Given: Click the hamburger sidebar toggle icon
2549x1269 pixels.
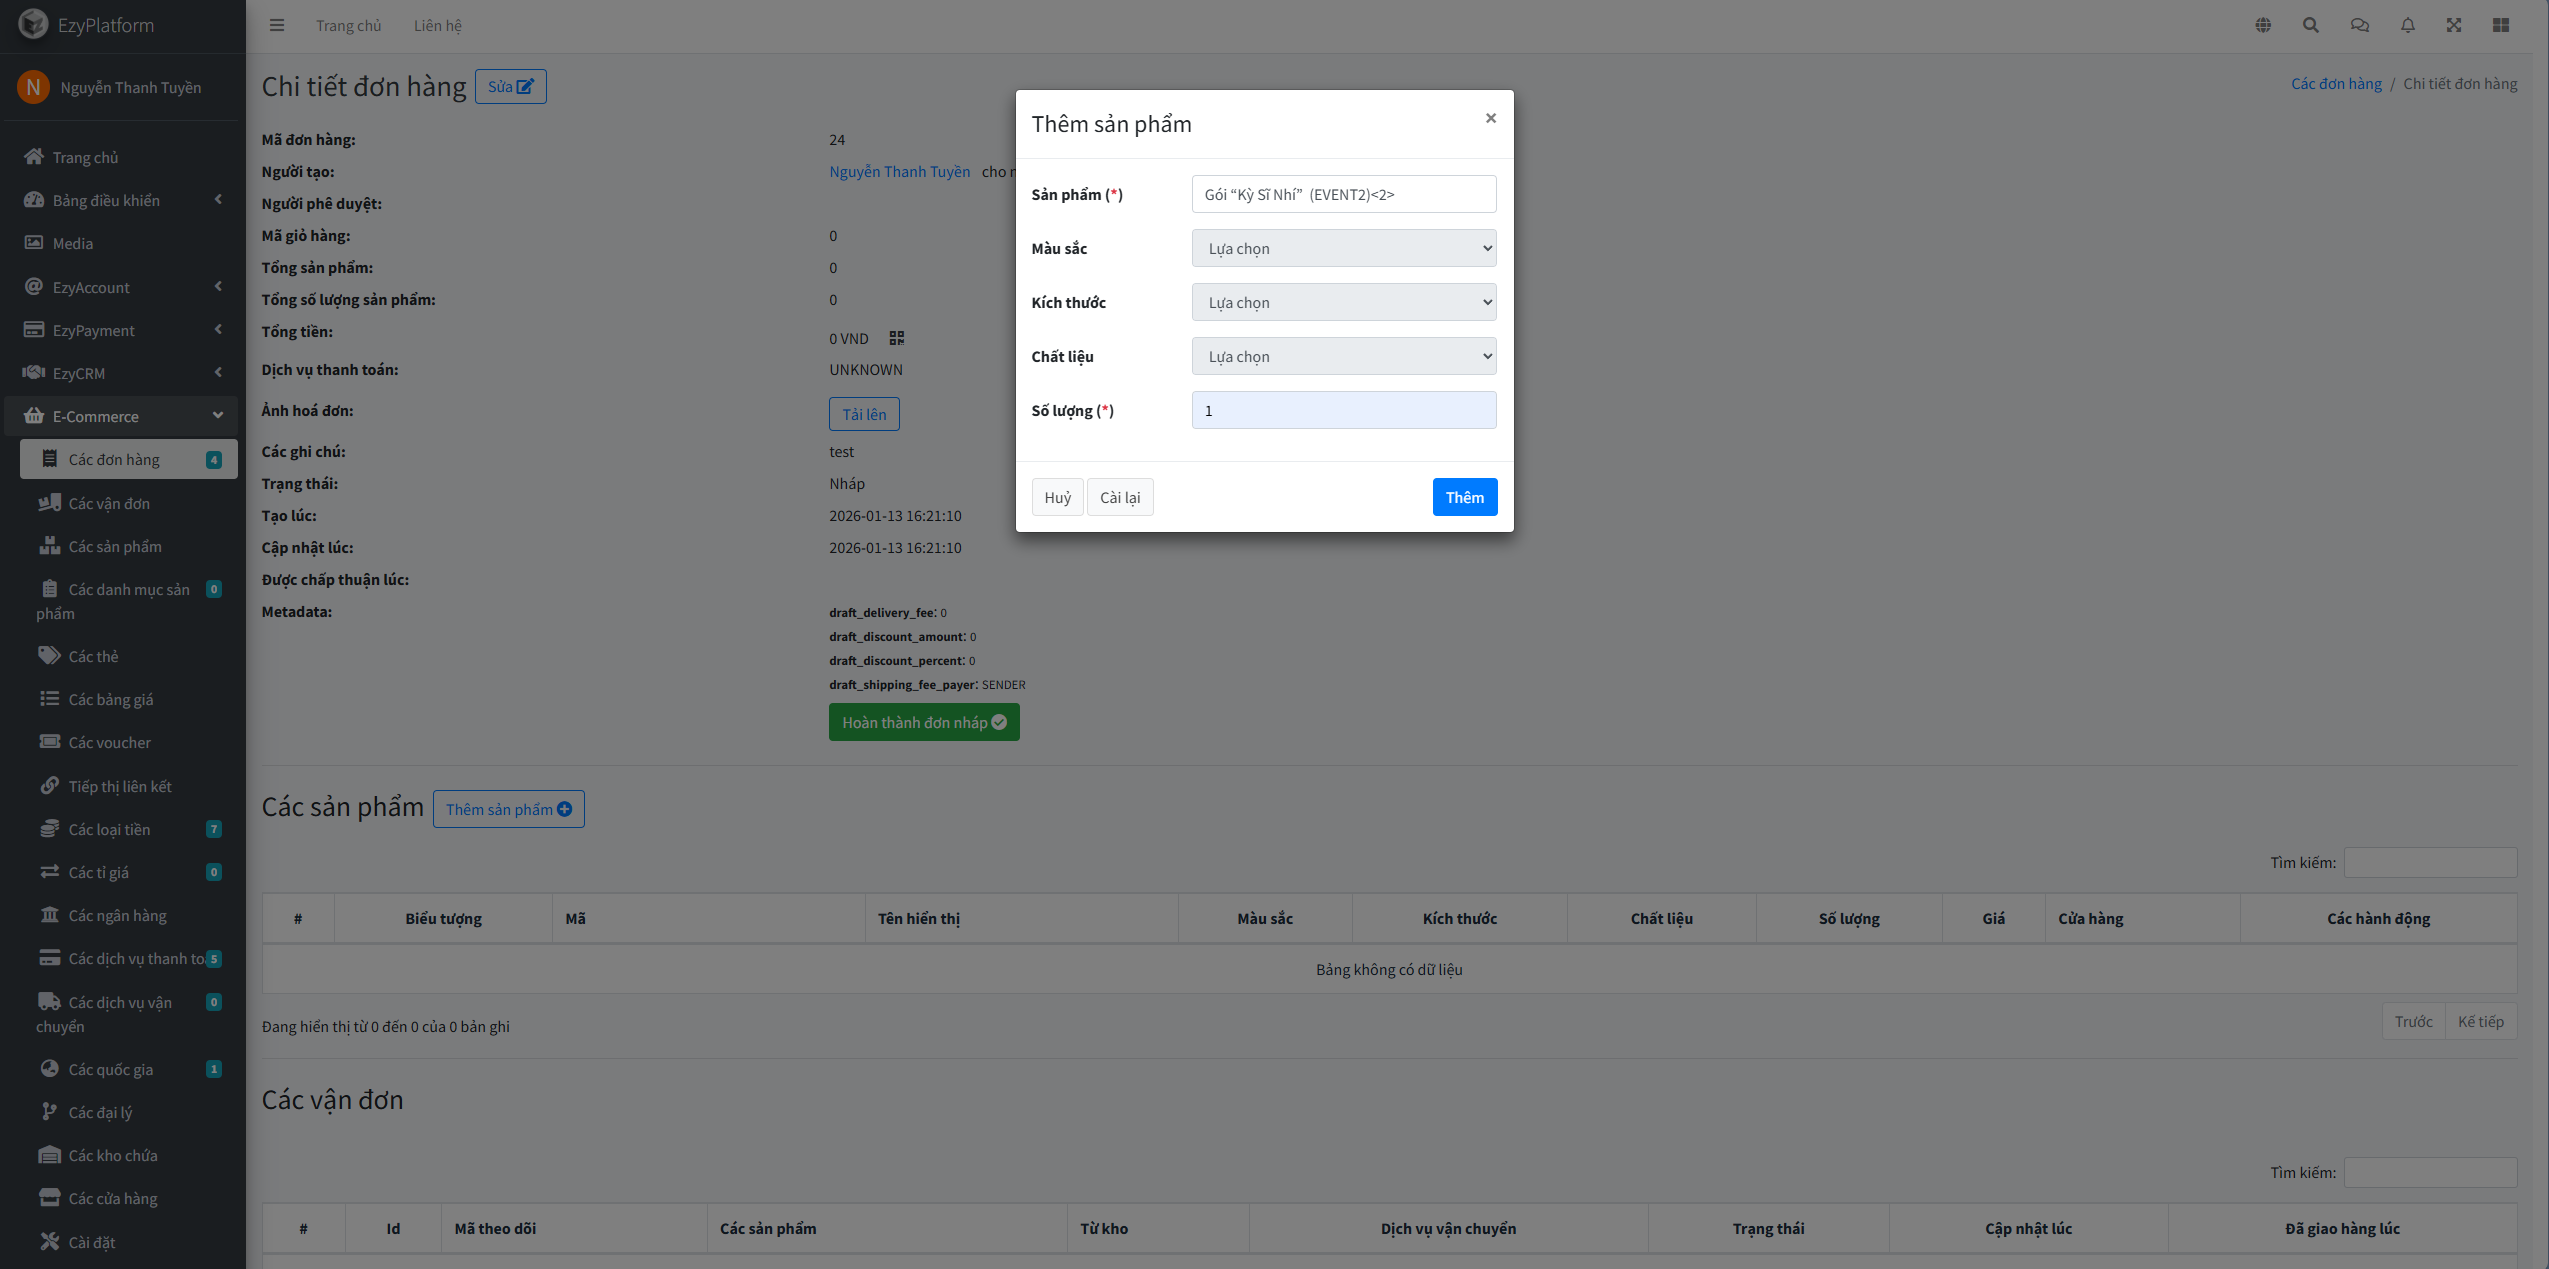Looking at the screenshot, I should pos(277,25).
